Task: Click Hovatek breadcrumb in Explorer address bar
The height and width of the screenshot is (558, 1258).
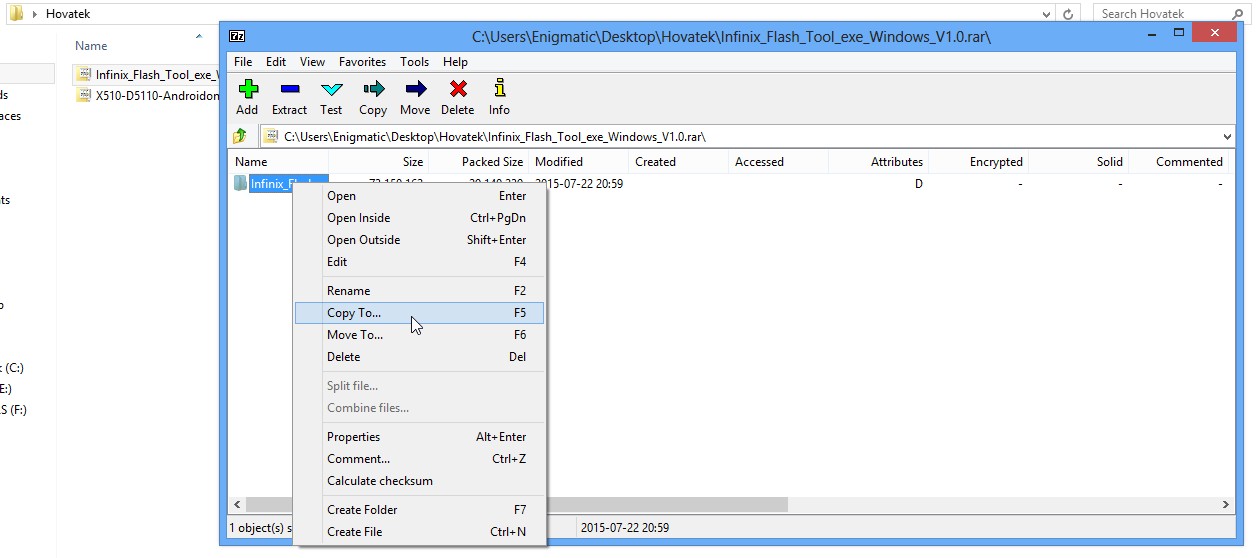Action: [68, 14]
